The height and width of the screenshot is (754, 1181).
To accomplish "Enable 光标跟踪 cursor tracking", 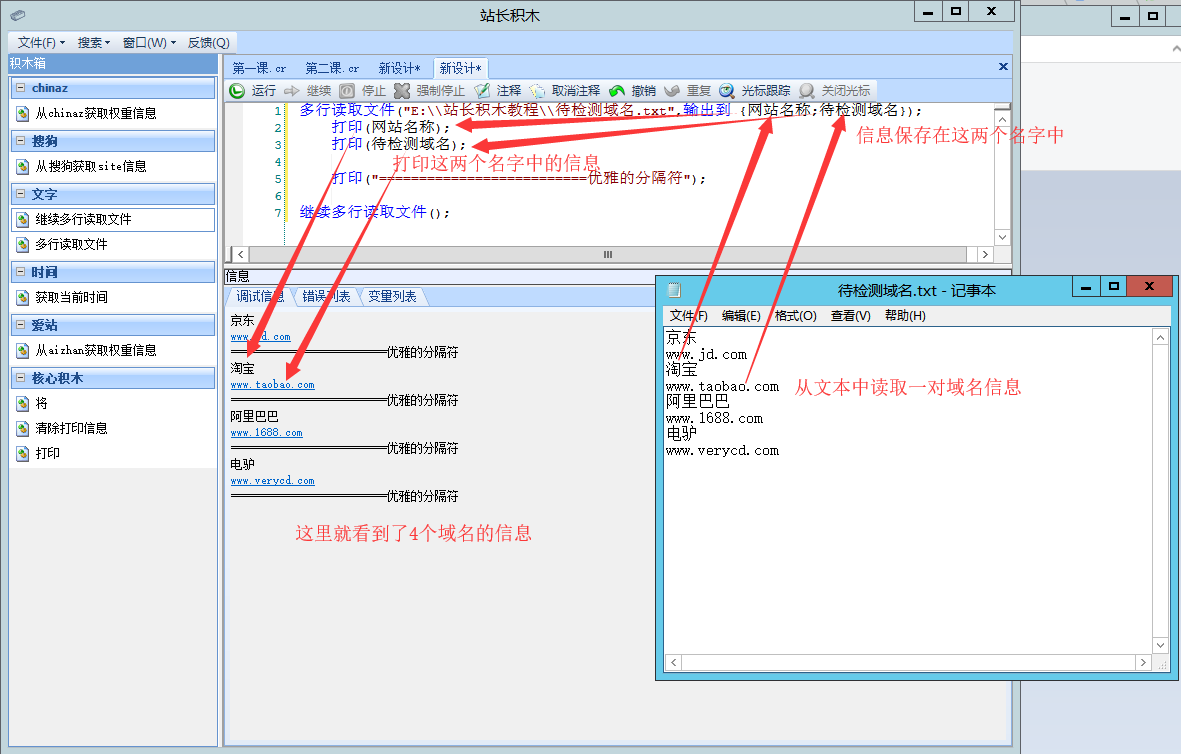I will tap(727, 91).
